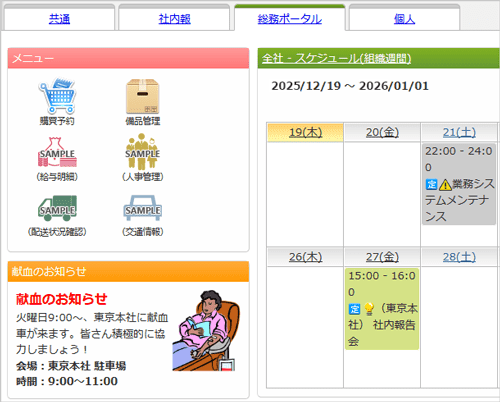Switch to the 社内報 tab
The height and width of the screenshot is (402, 500).
coord(175,19)
